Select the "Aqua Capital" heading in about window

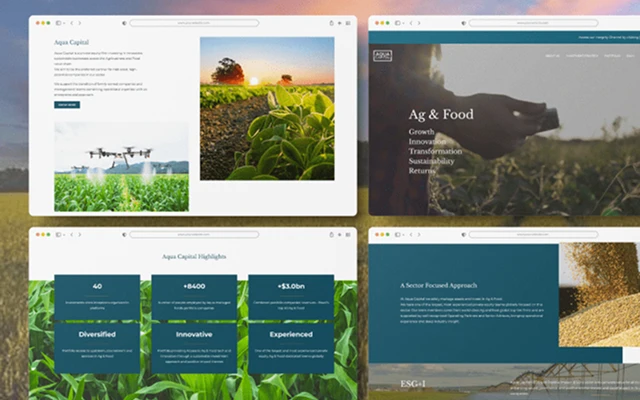tap(71, 42)
